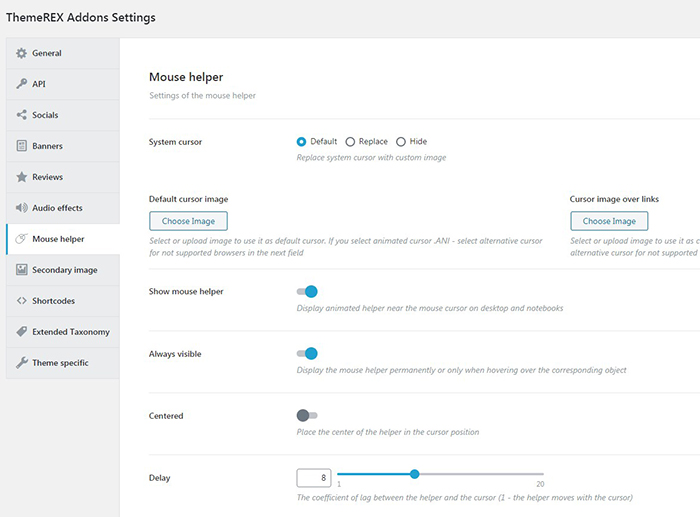Image resolution: width=700 pixels, height=517 pixels.
Task: Switch to Theme specific tab
Action: pos(63,363)
